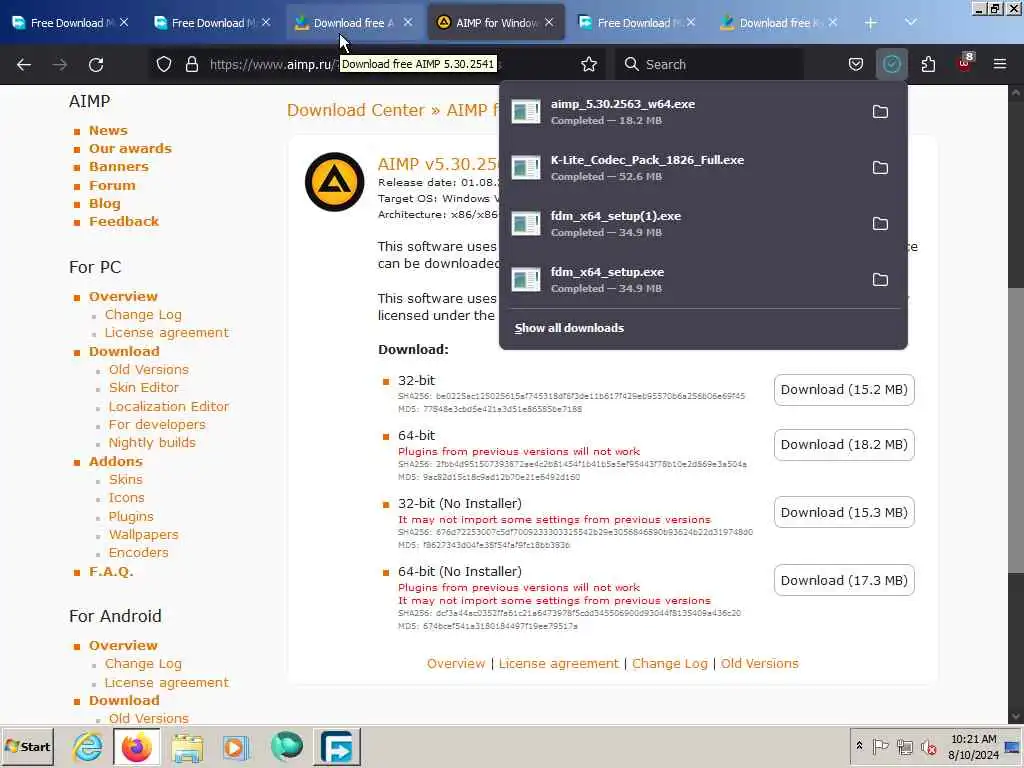Open Free Download Manager taskbar icon
The height and width of the screenshot is (768, 1024).
[337, 746]
